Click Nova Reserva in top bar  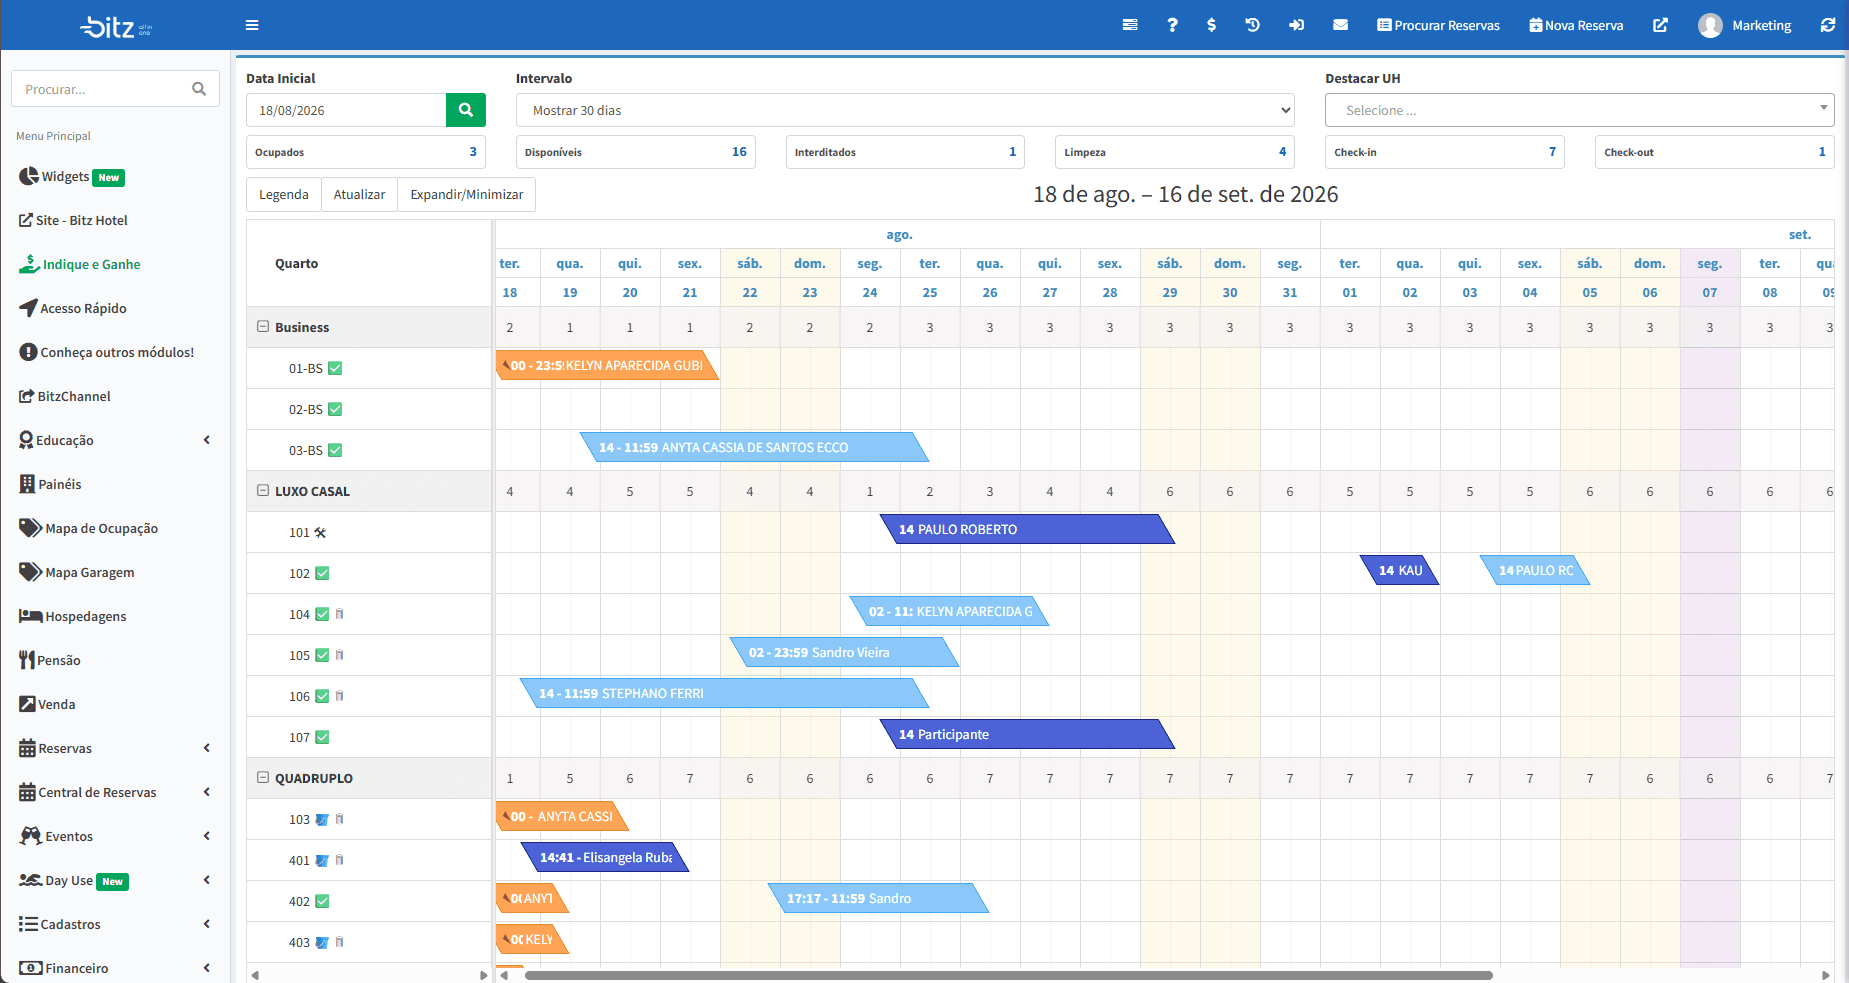[x=1576, y=25]
